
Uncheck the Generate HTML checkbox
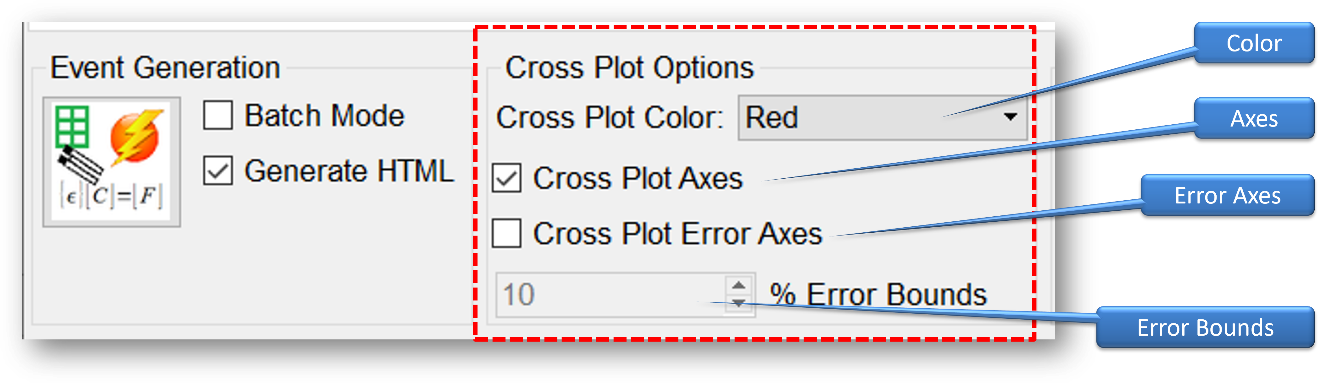(x=217, y=171)
